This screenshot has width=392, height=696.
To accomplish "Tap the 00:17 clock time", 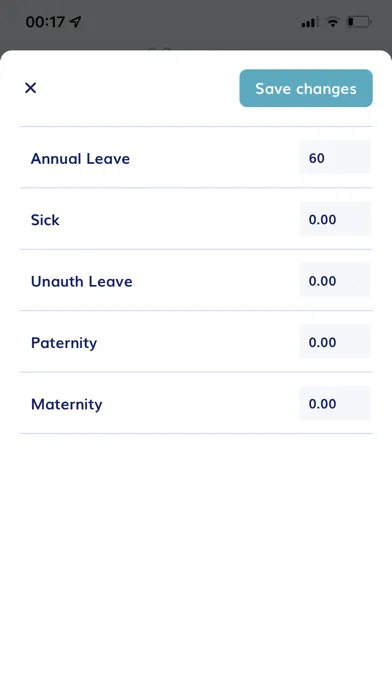I will [x=45, y=22].
